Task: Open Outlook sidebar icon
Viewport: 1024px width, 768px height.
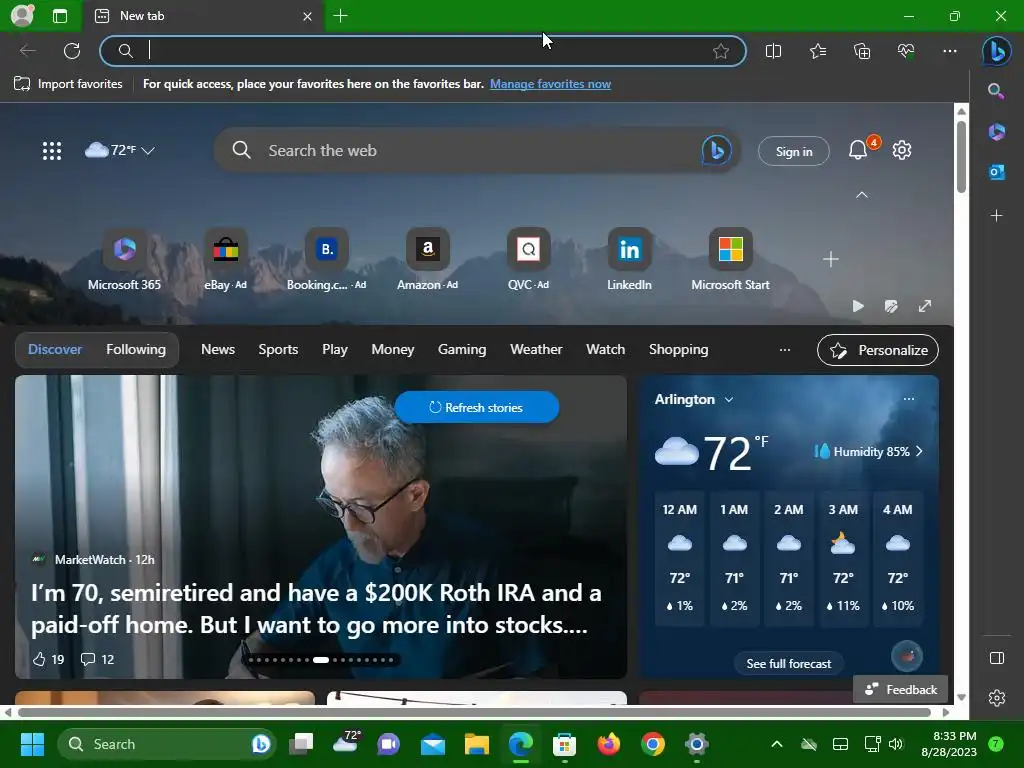Action: (997, 172)
